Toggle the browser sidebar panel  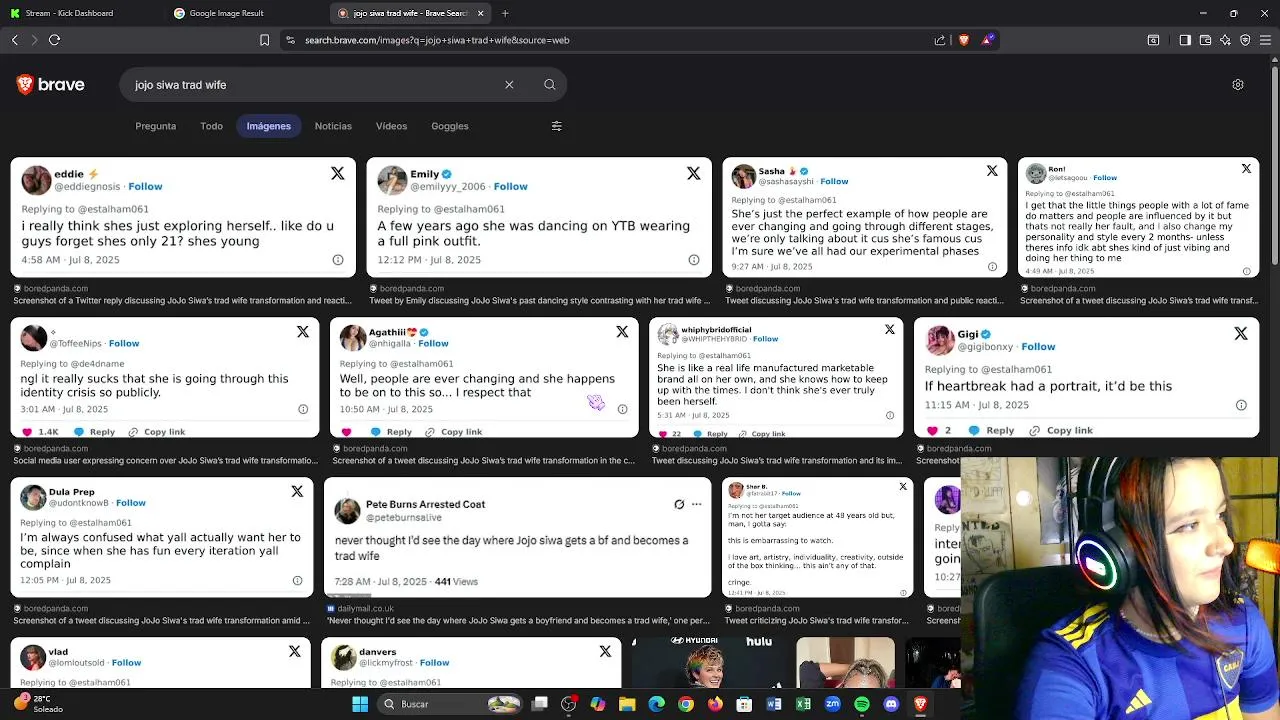tap(1185, 40)
